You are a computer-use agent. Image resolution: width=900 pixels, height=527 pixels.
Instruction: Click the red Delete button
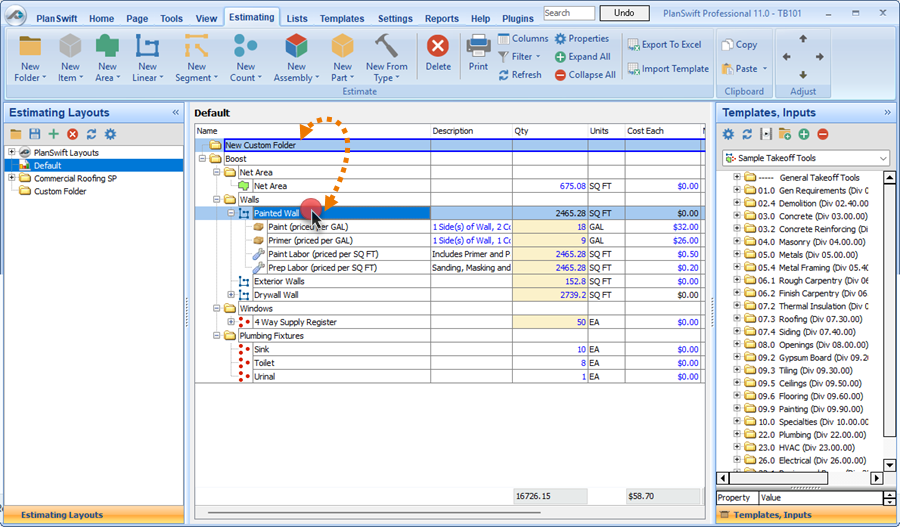438,52
